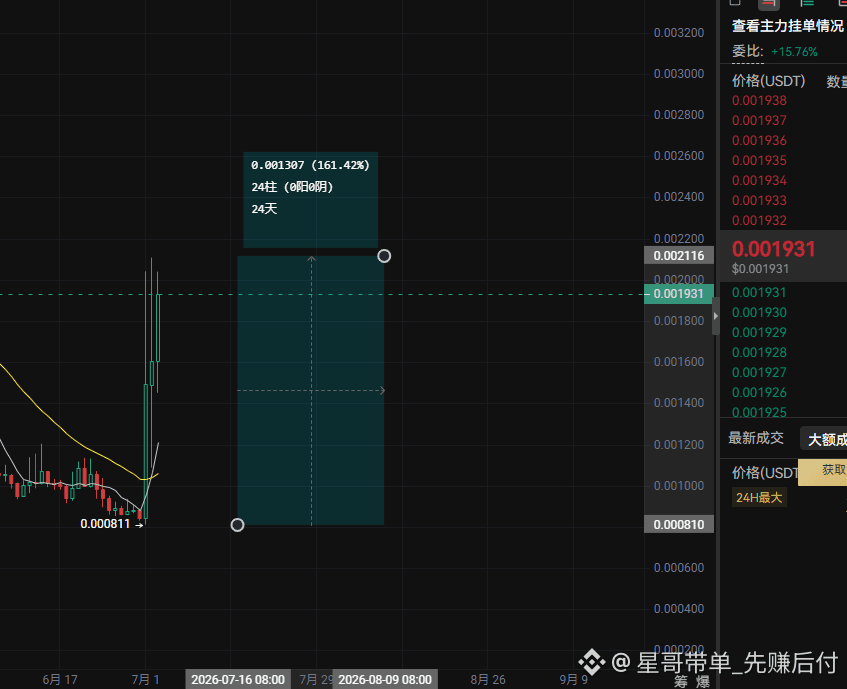
Task: Click the 0.001200 price axis label
Action: (678, 445)
